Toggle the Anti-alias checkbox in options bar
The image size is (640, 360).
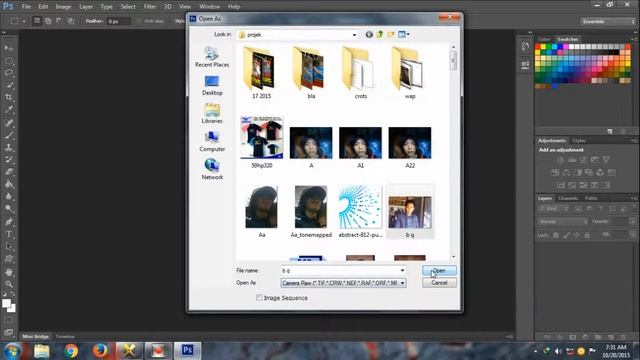(139, 21)
